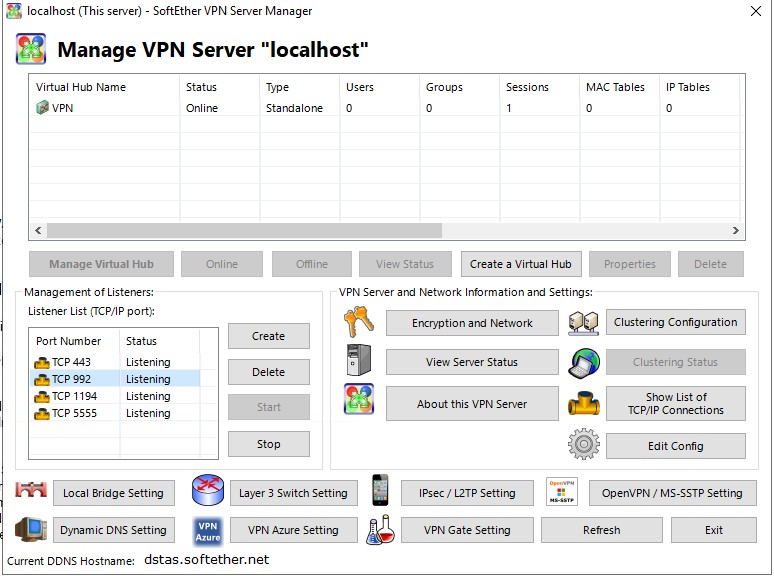Click the bridge icon beside Local Bridge Setting

(32, 492)
